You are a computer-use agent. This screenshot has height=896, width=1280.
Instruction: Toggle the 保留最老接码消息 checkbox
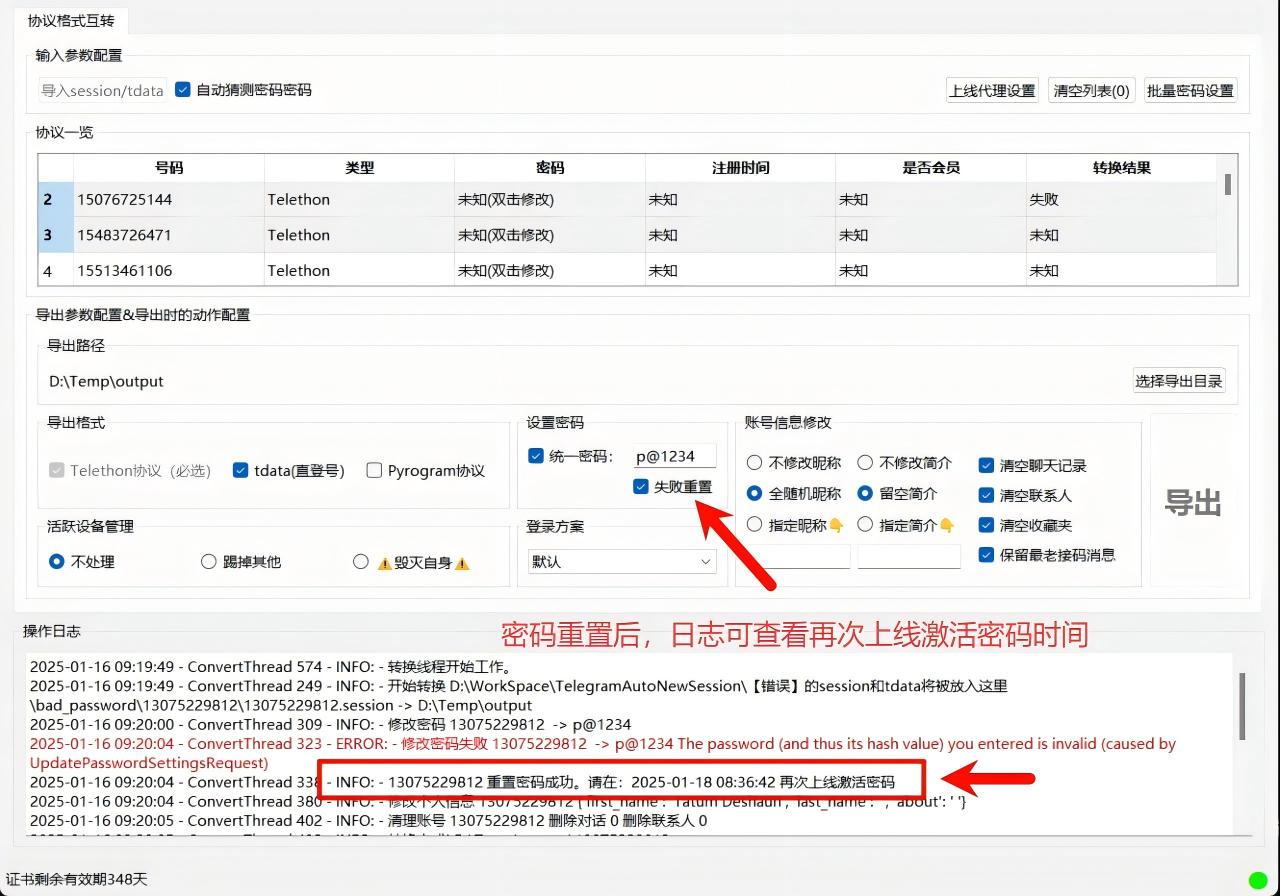986,555
